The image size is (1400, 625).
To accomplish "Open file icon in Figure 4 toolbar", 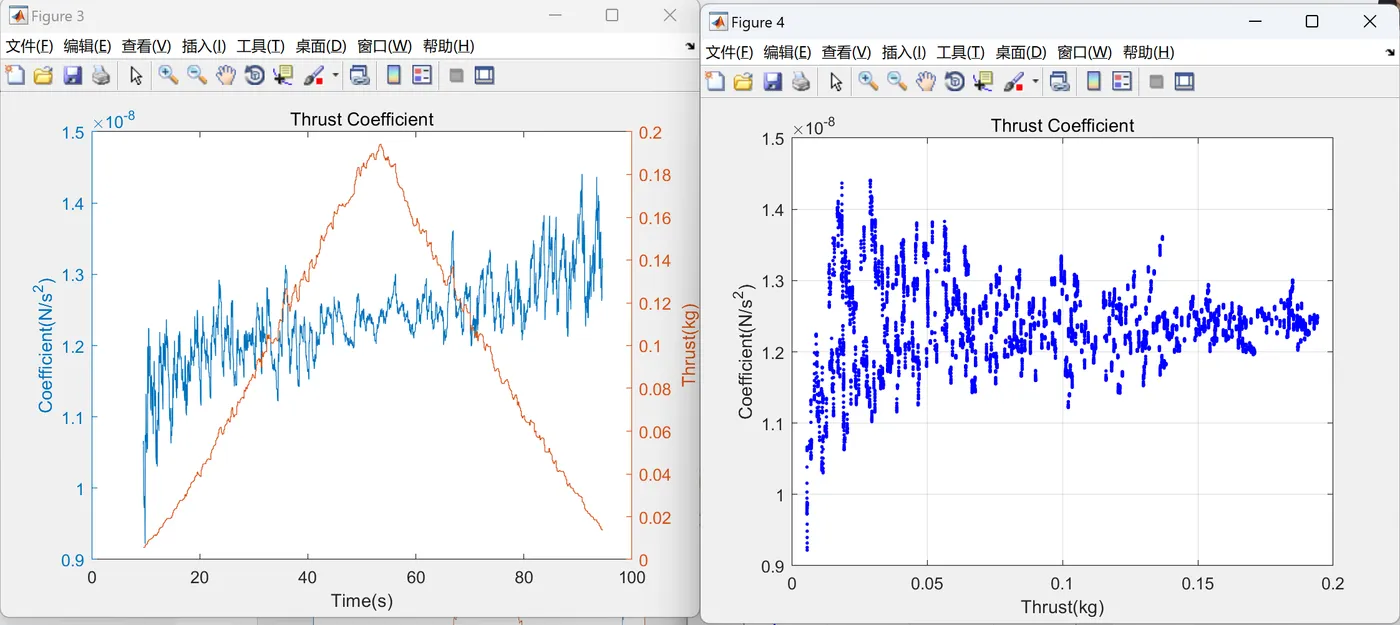I will point(743,82).
